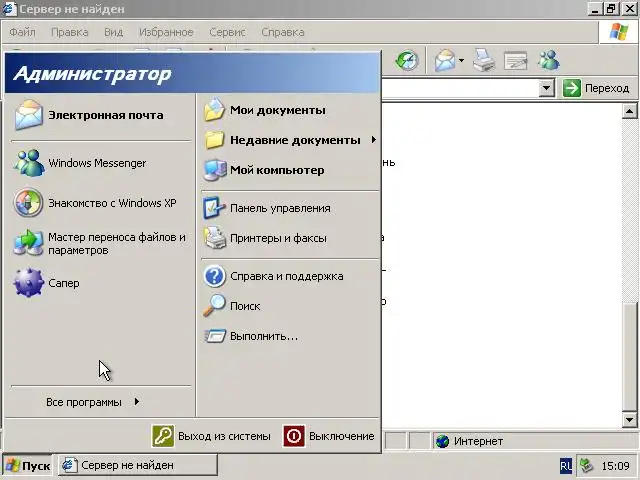The height and width of the screenshot is (480, 640).
Task: Click the Mail envelope toolbar icon
Action: pos(445,61)
